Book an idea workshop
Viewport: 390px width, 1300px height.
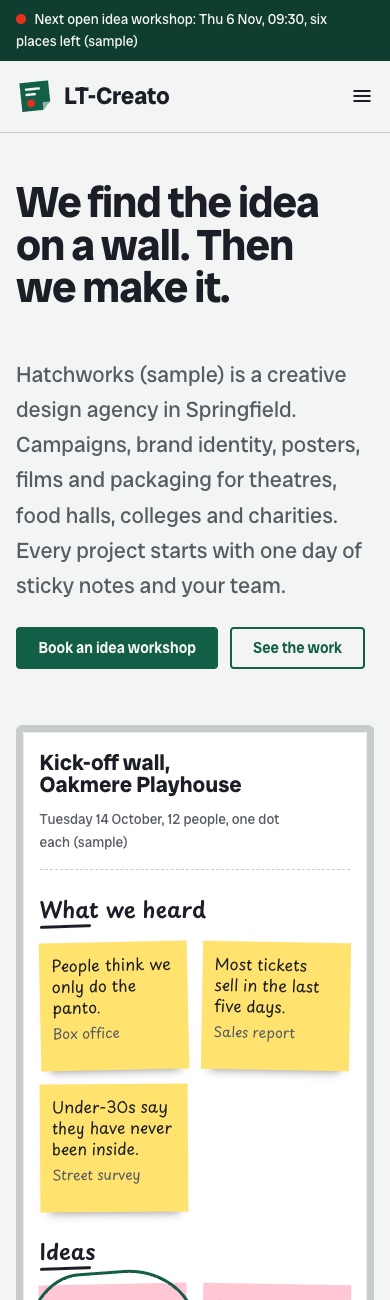click(117, 648)
